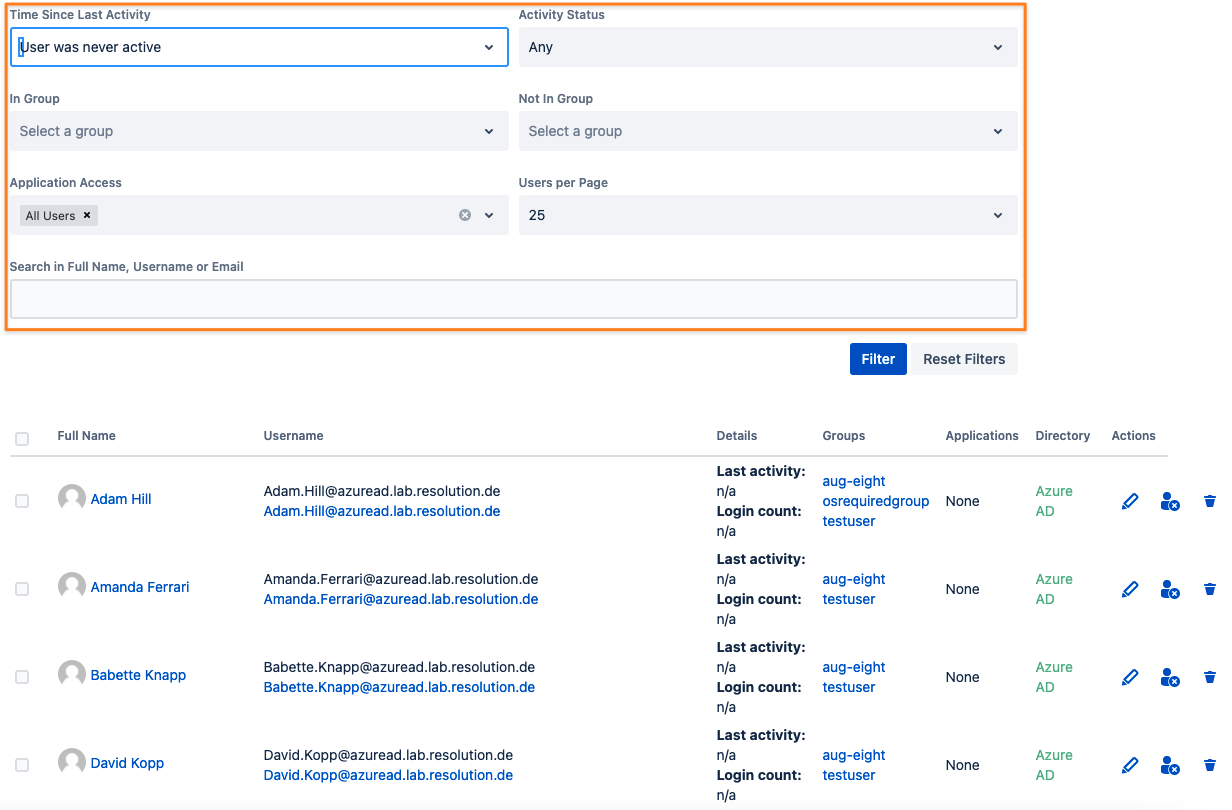Click the Applications column header
This screenshot has width=1232, height=810.
982,436
